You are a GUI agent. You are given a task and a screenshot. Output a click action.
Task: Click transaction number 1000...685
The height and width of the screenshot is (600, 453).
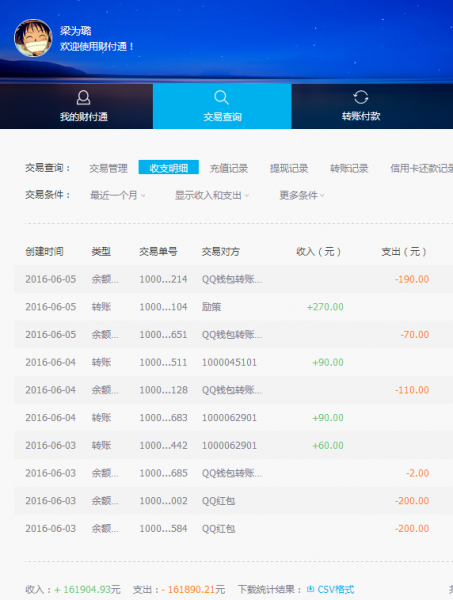163,473
